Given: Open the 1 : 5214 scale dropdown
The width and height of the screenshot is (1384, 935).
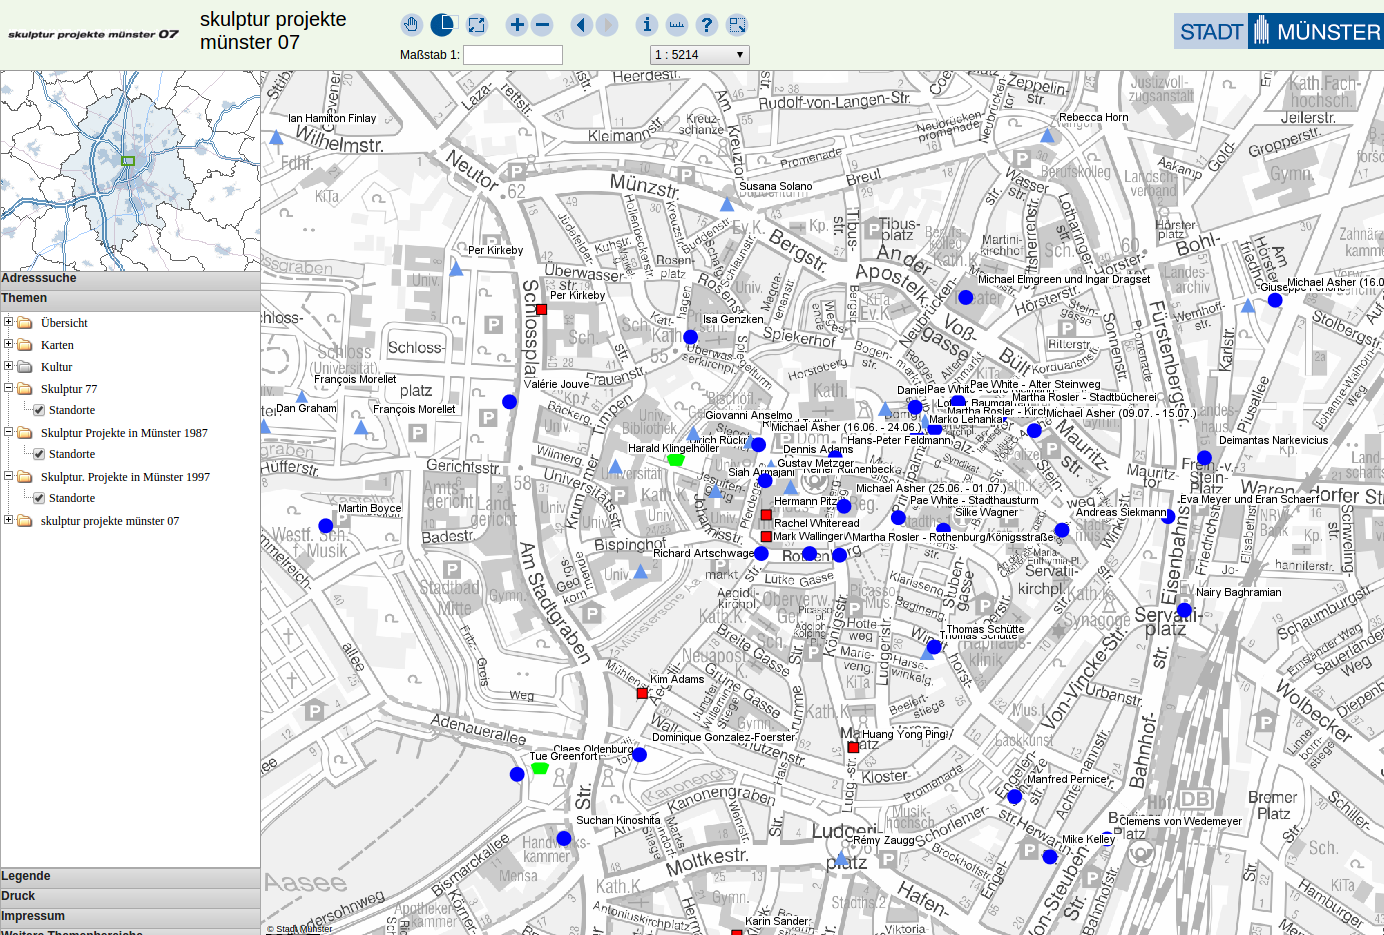Looking at the screenshot, I should 700,55.
